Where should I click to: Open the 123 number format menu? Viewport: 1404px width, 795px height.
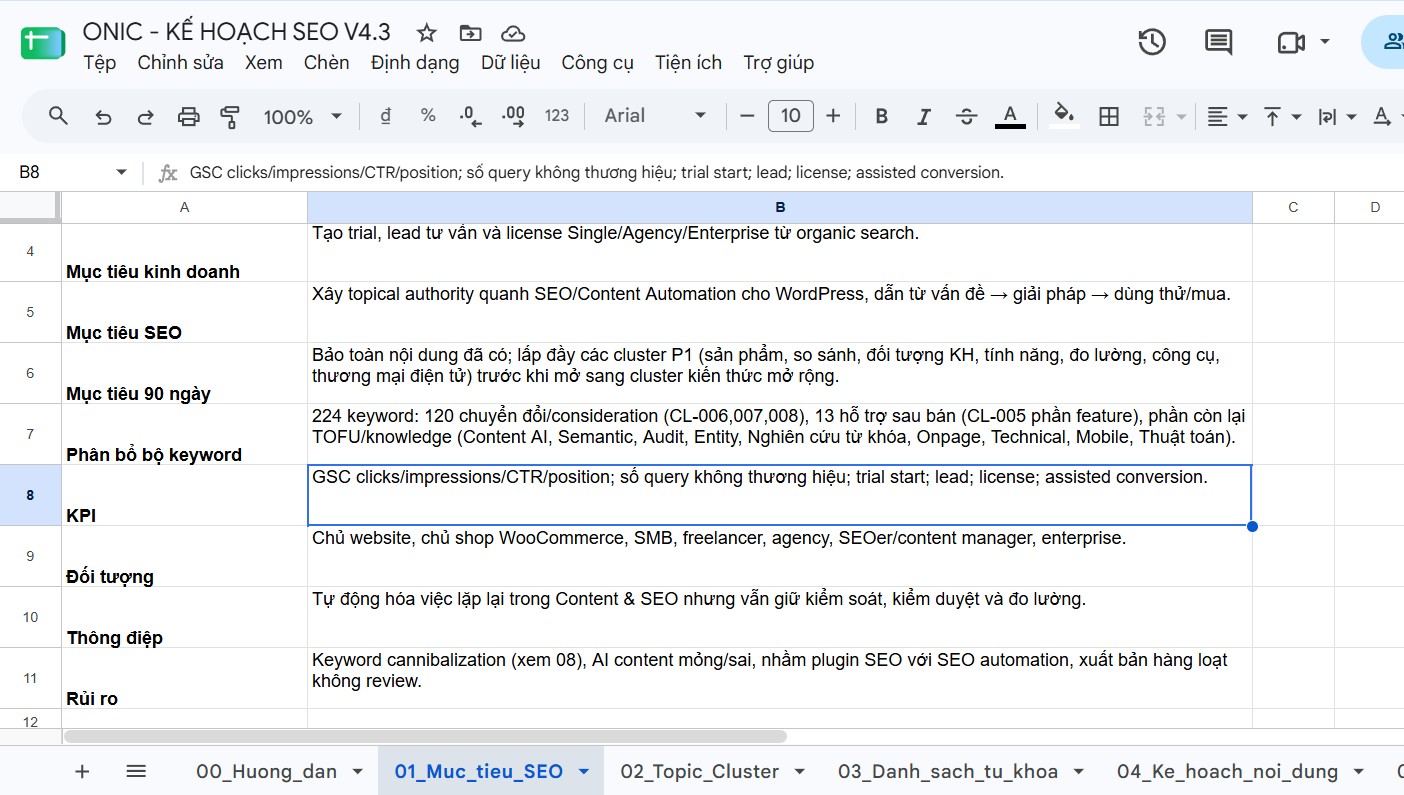coord(557,116)
